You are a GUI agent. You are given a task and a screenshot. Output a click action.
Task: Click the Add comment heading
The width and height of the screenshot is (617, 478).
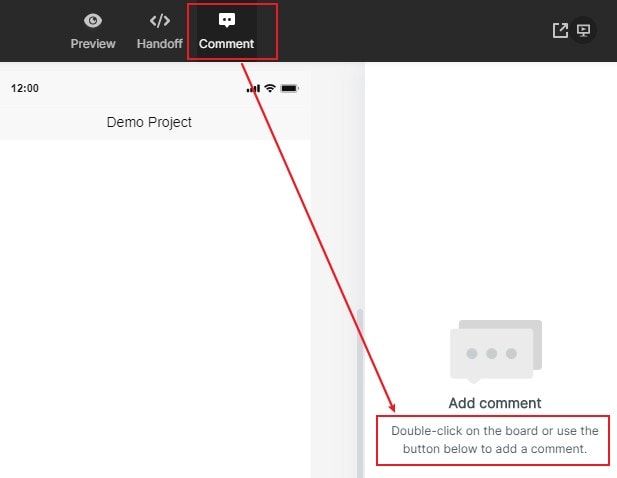coord(495,403)
